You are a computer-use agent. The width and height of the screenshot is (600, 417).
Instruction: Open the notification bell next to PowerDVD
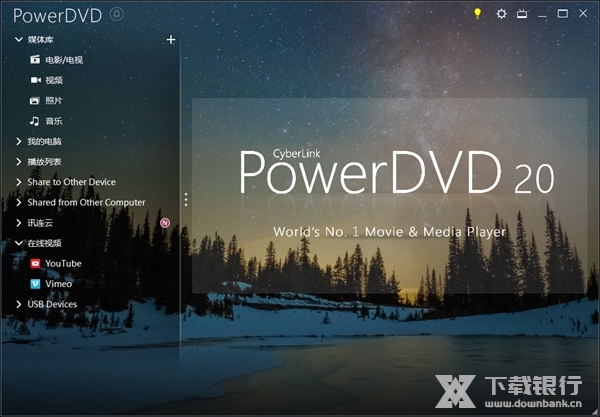[x=117, y=15]
